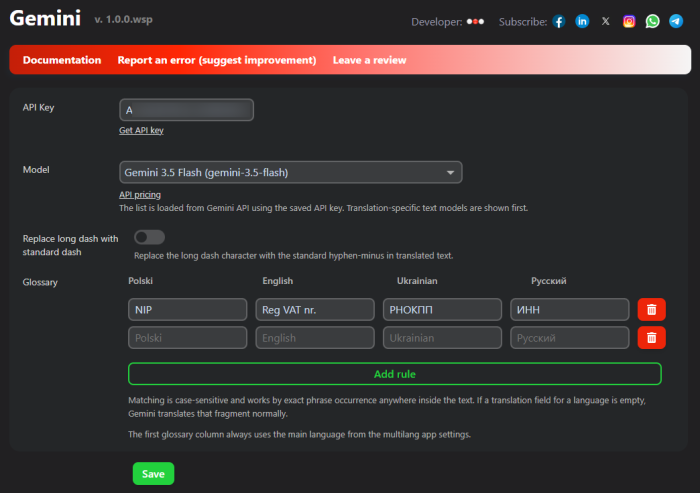Click the green Add rule button
Screen dimensions: 700x493
click(x=395, y=374)
